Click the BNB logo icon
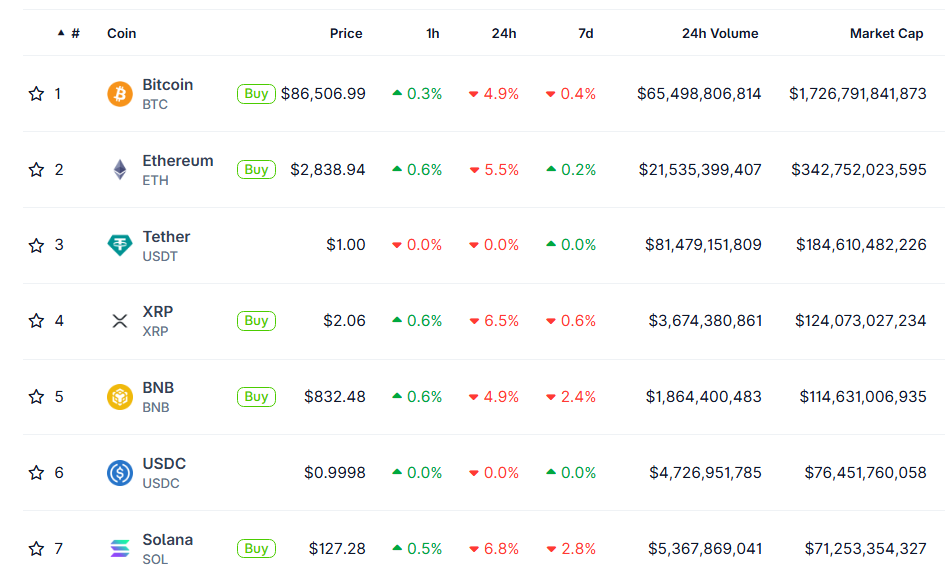Image resolution: width=945 pixels, height=578 pixels. pos(120,397)
